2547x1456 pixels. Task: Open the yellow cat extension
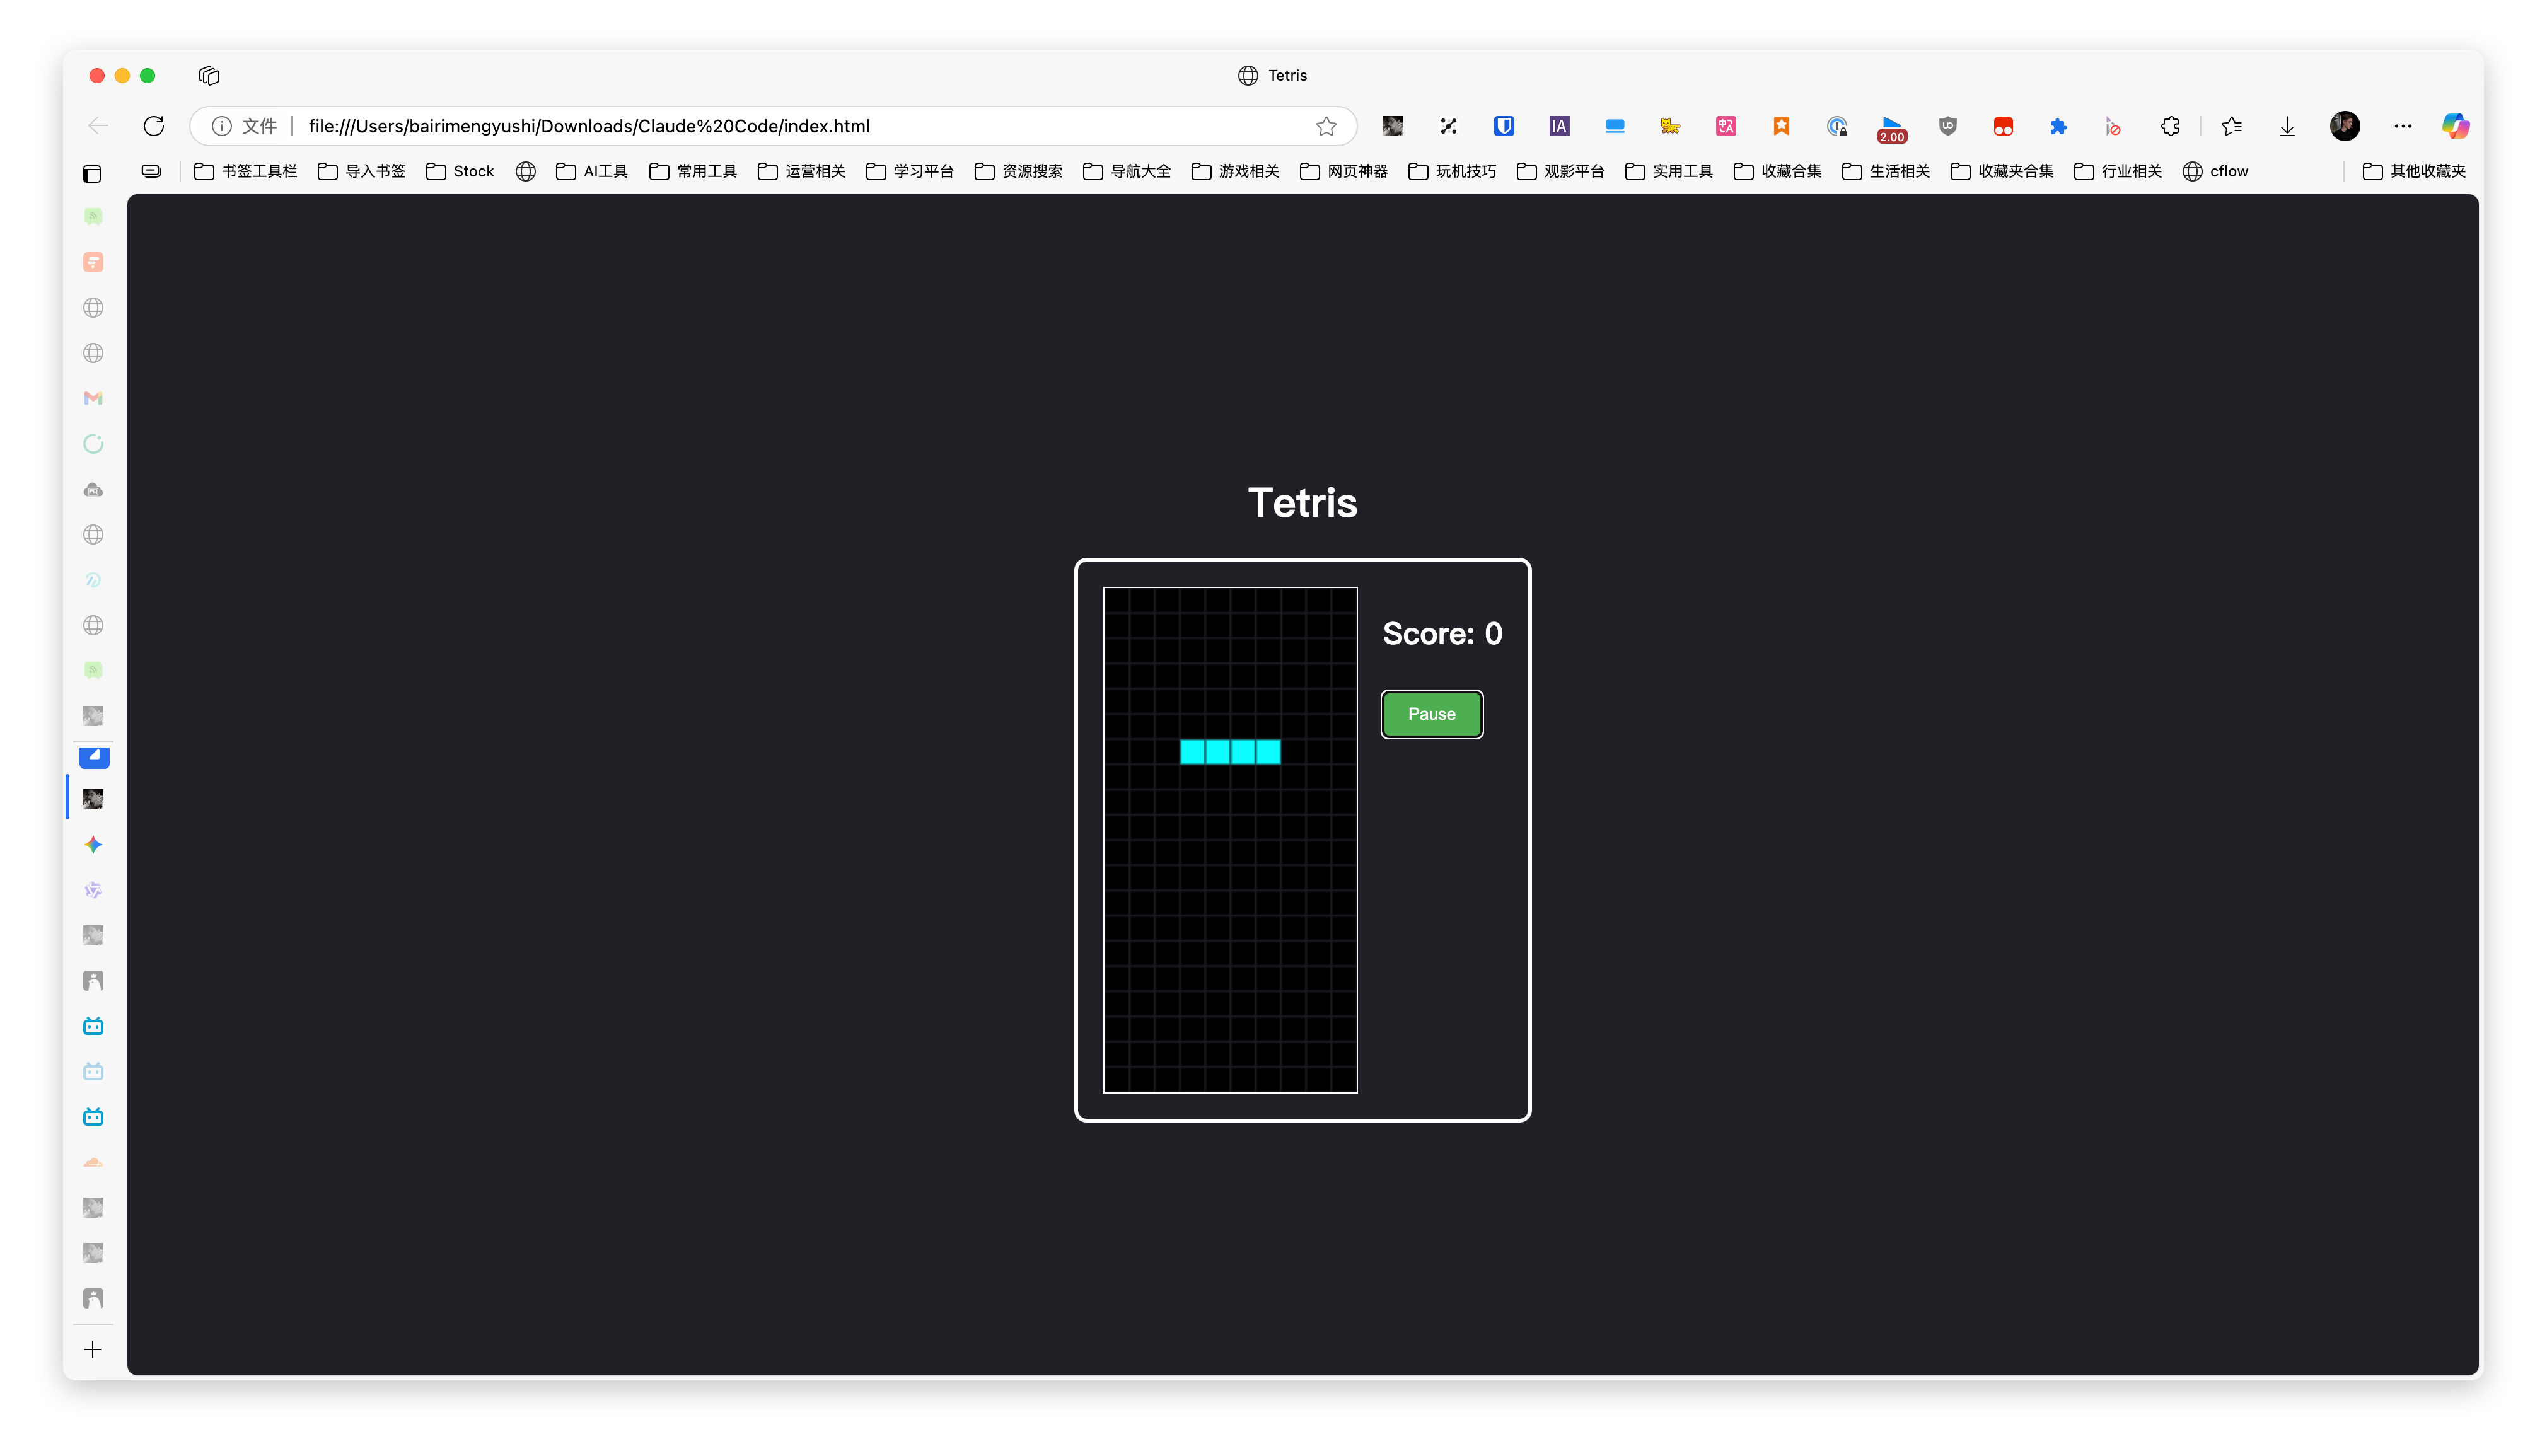click(1670, 126)
